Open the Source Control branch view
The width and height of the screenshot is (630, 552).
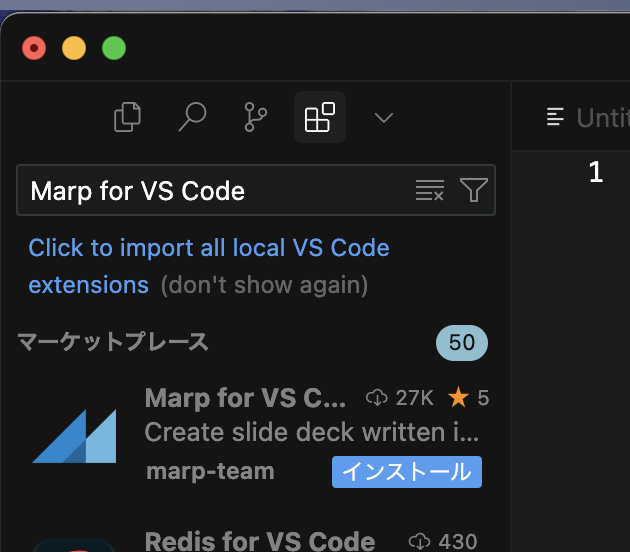(x=256, y=117)
